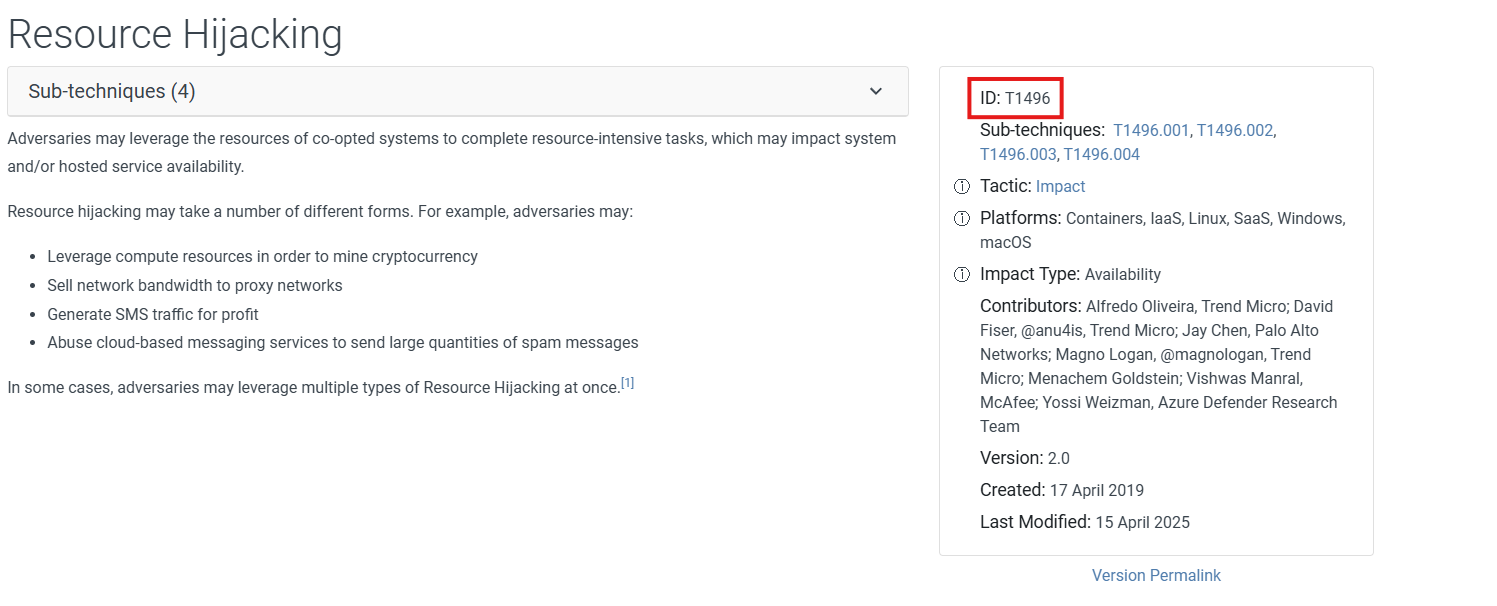Viewport: 1497px width, 606px height.
Task: Click the info icon beside Tactic
Action: (x=962, y=187)
